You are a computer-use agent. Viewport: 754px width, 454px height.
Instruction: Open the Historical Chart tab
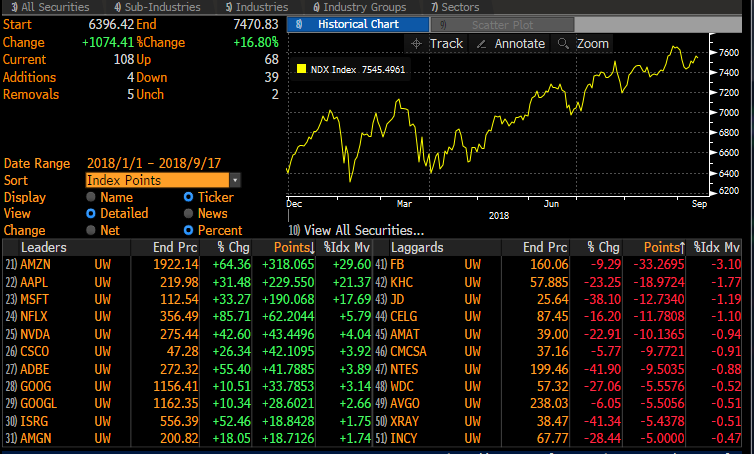358,25
